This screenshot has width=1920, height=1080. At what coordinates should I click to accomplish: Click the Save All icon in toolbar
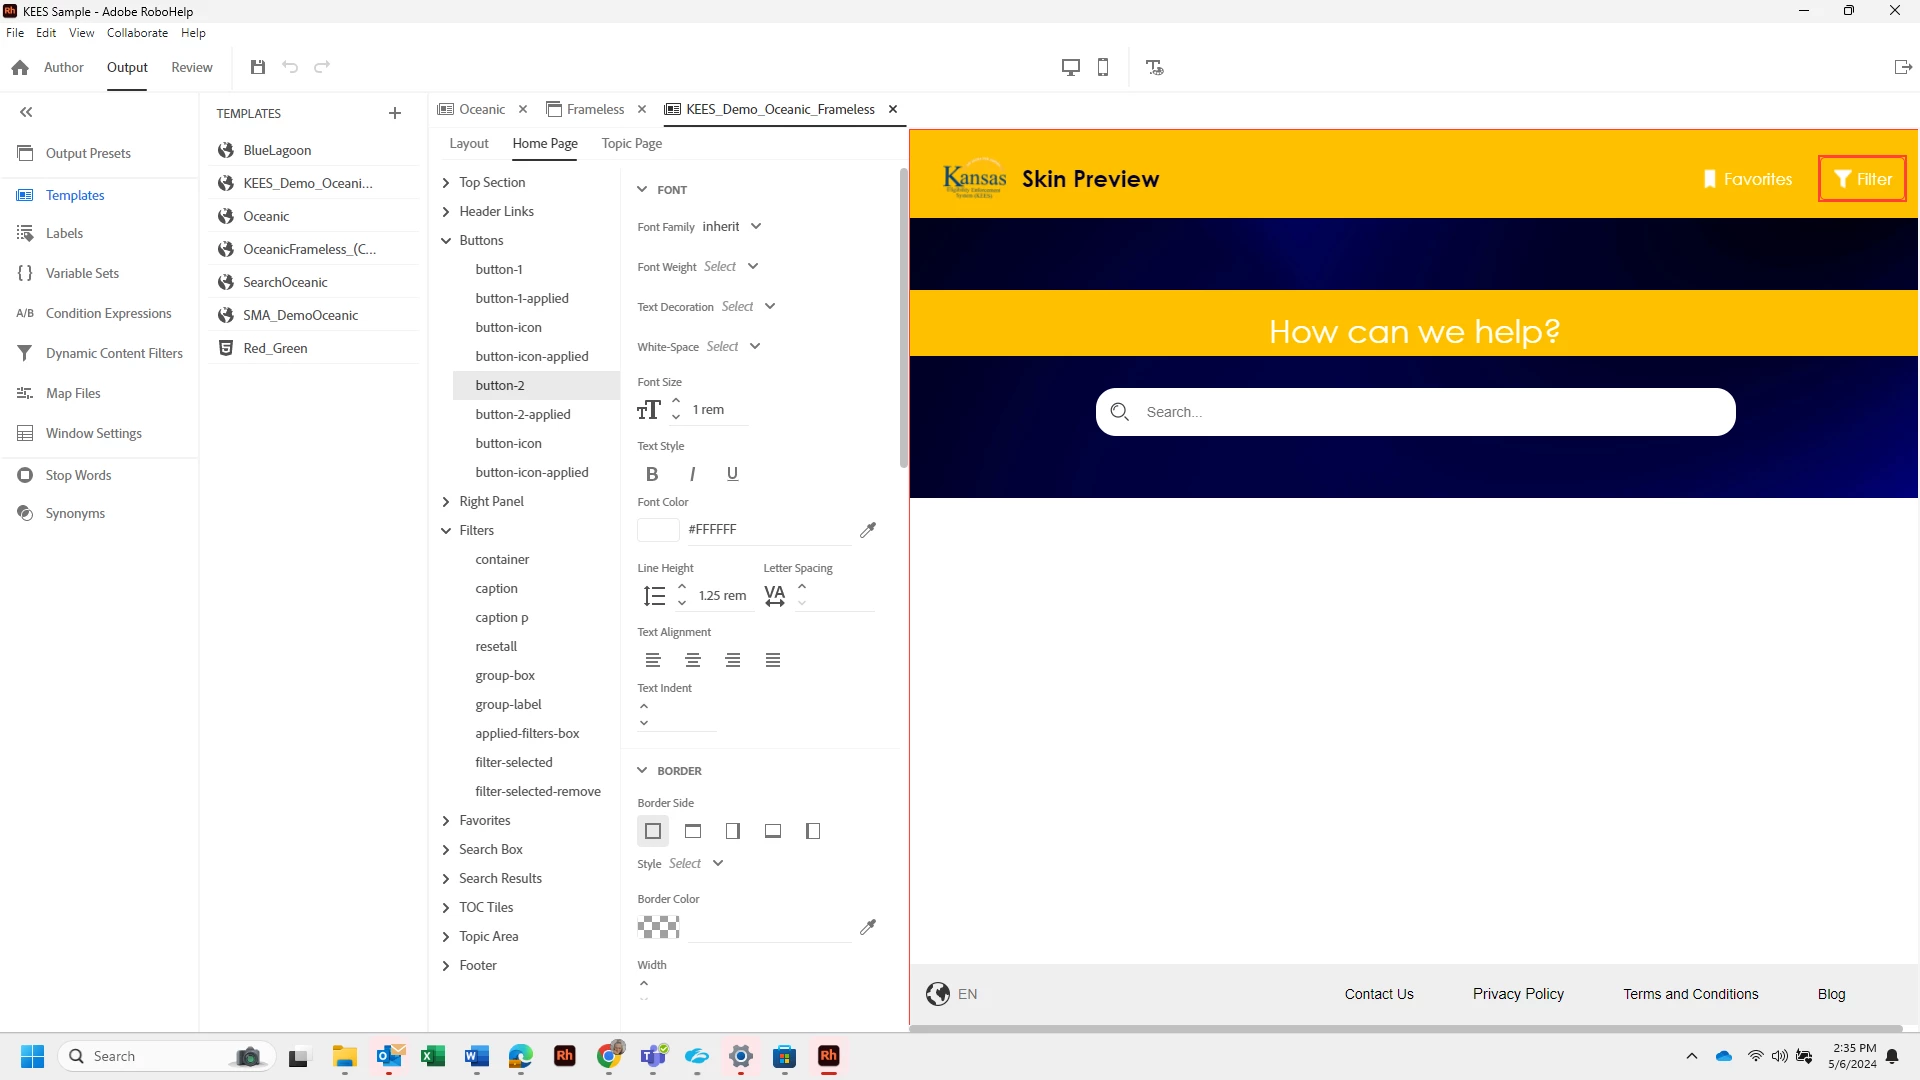[258, 67]
